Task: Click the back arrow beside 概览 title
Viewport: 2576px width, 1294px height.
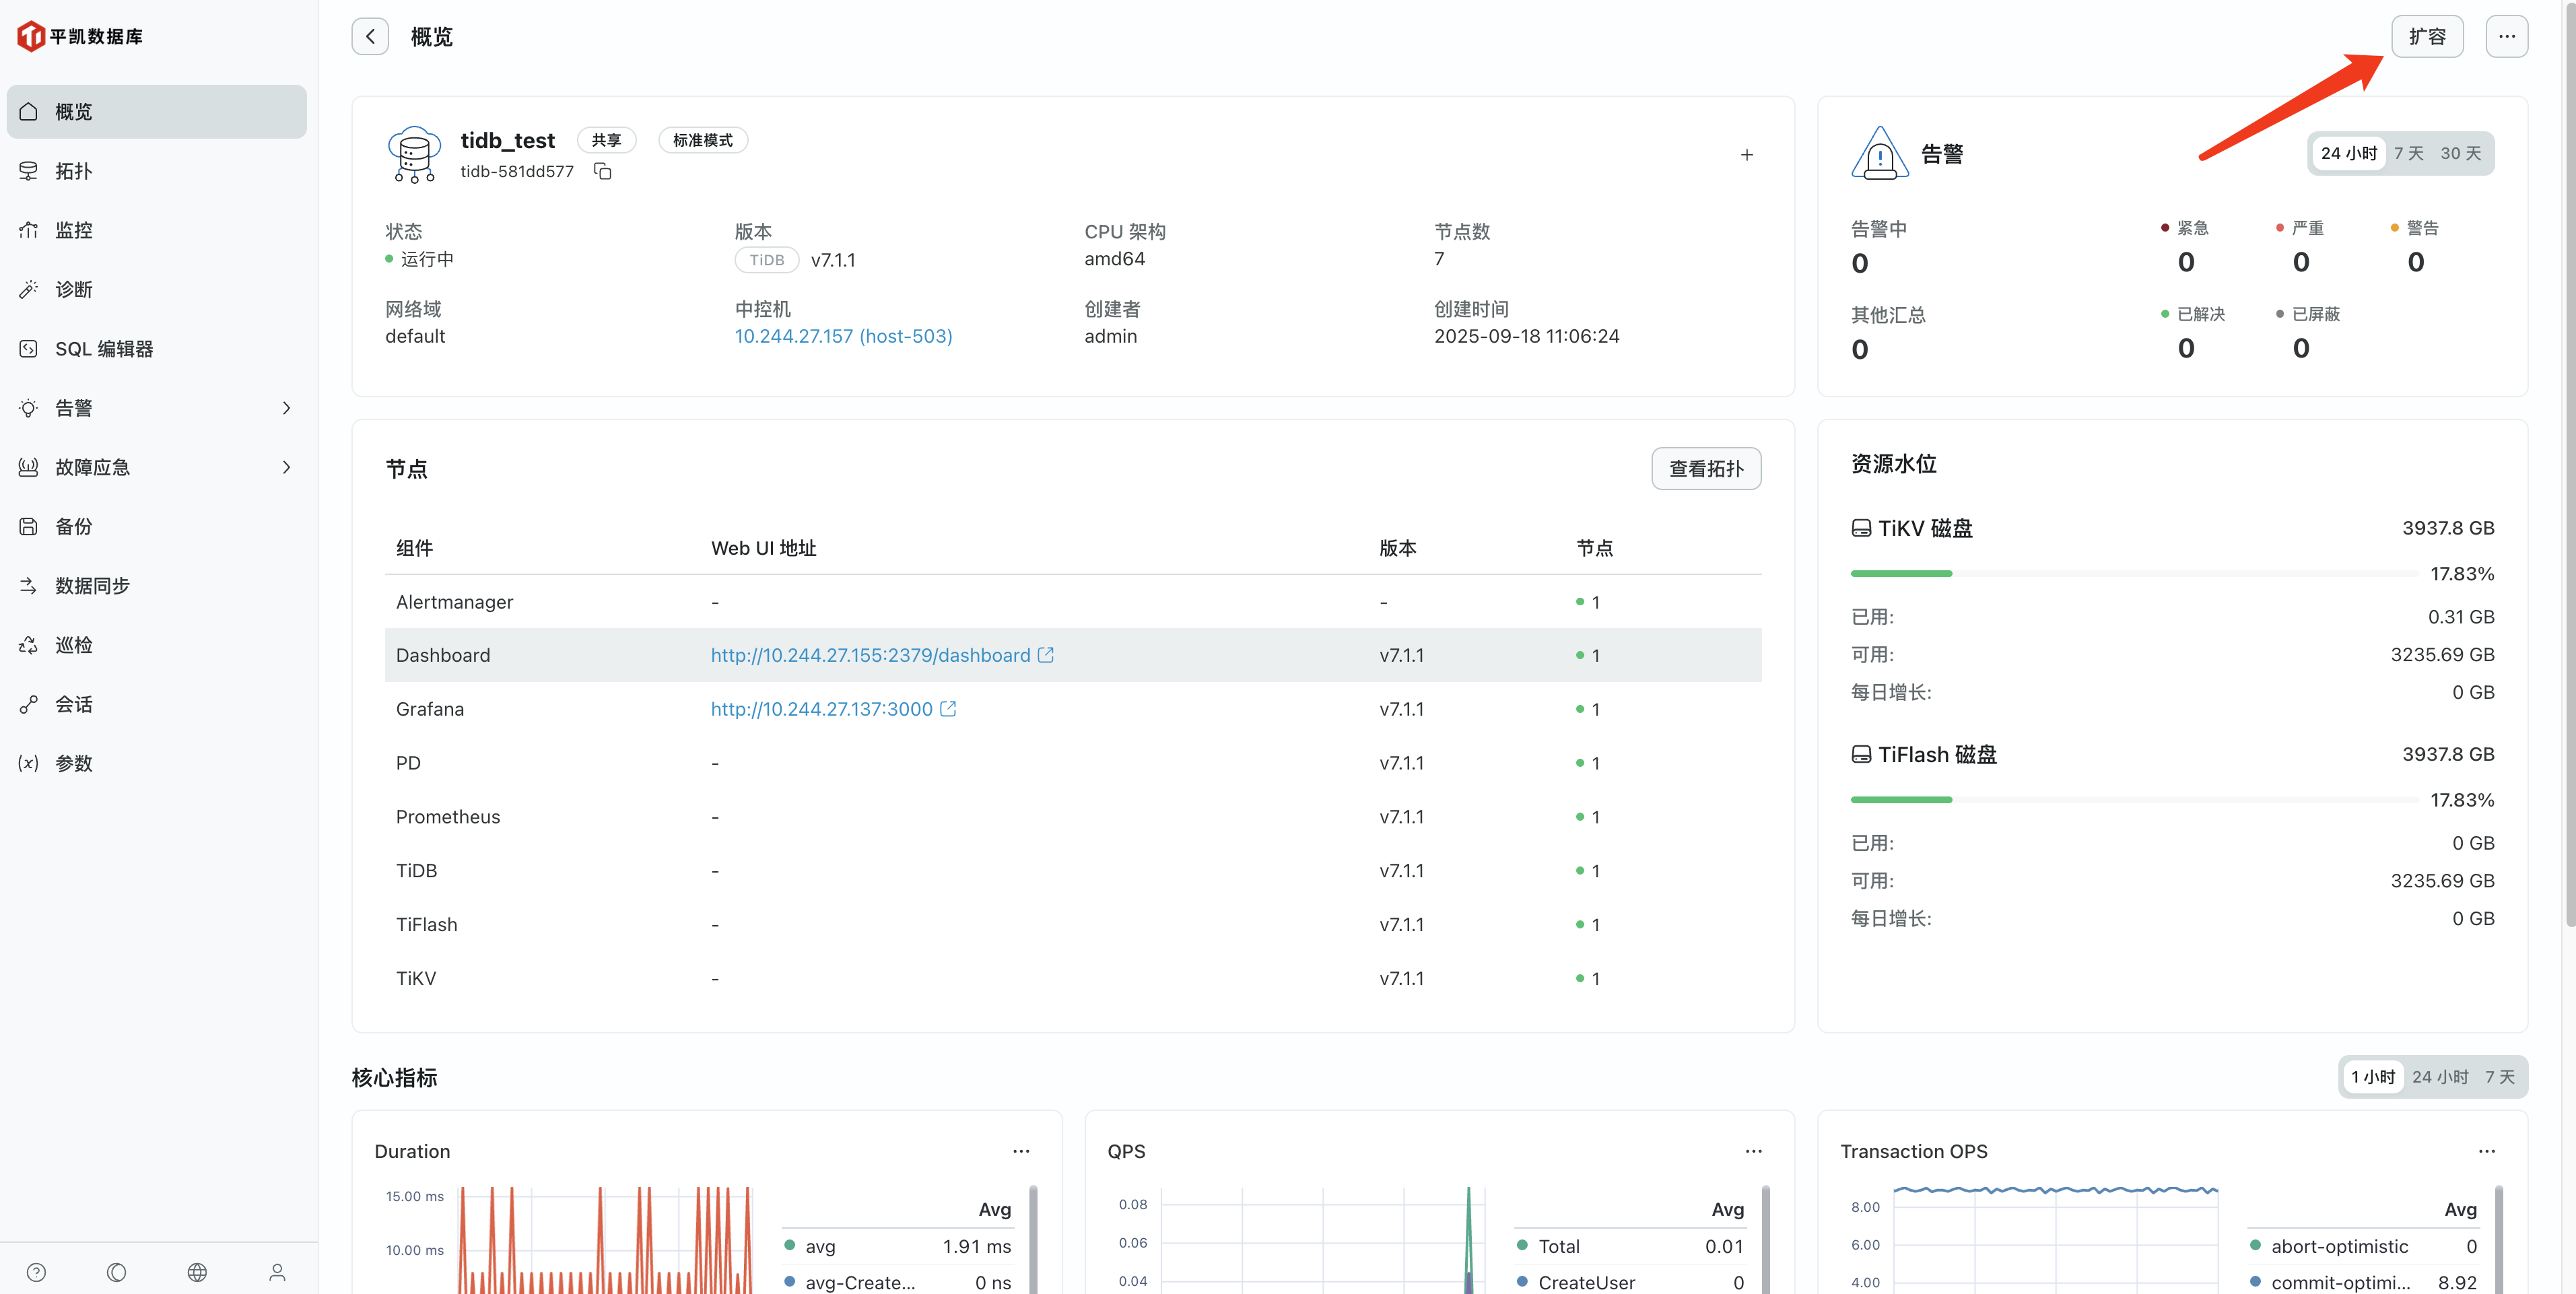Action: click(x=370, y=37)
